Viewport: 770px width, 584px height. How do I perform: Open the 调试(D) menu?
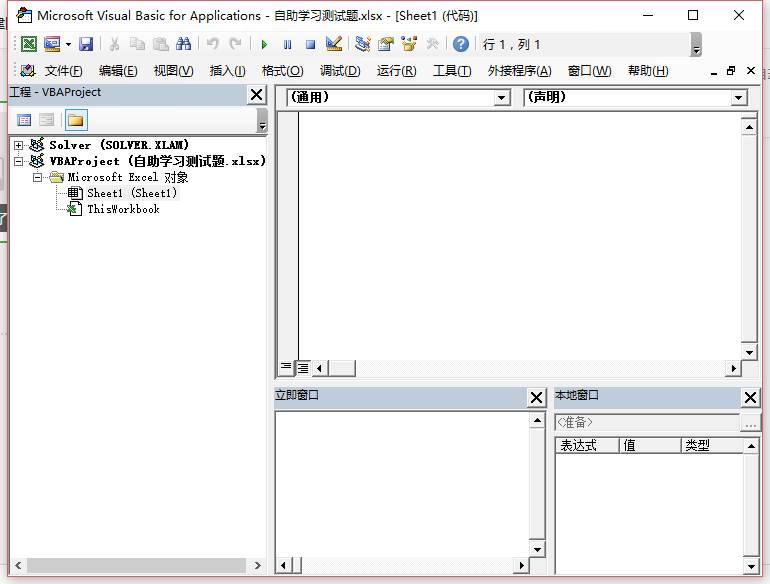point(340,71)
